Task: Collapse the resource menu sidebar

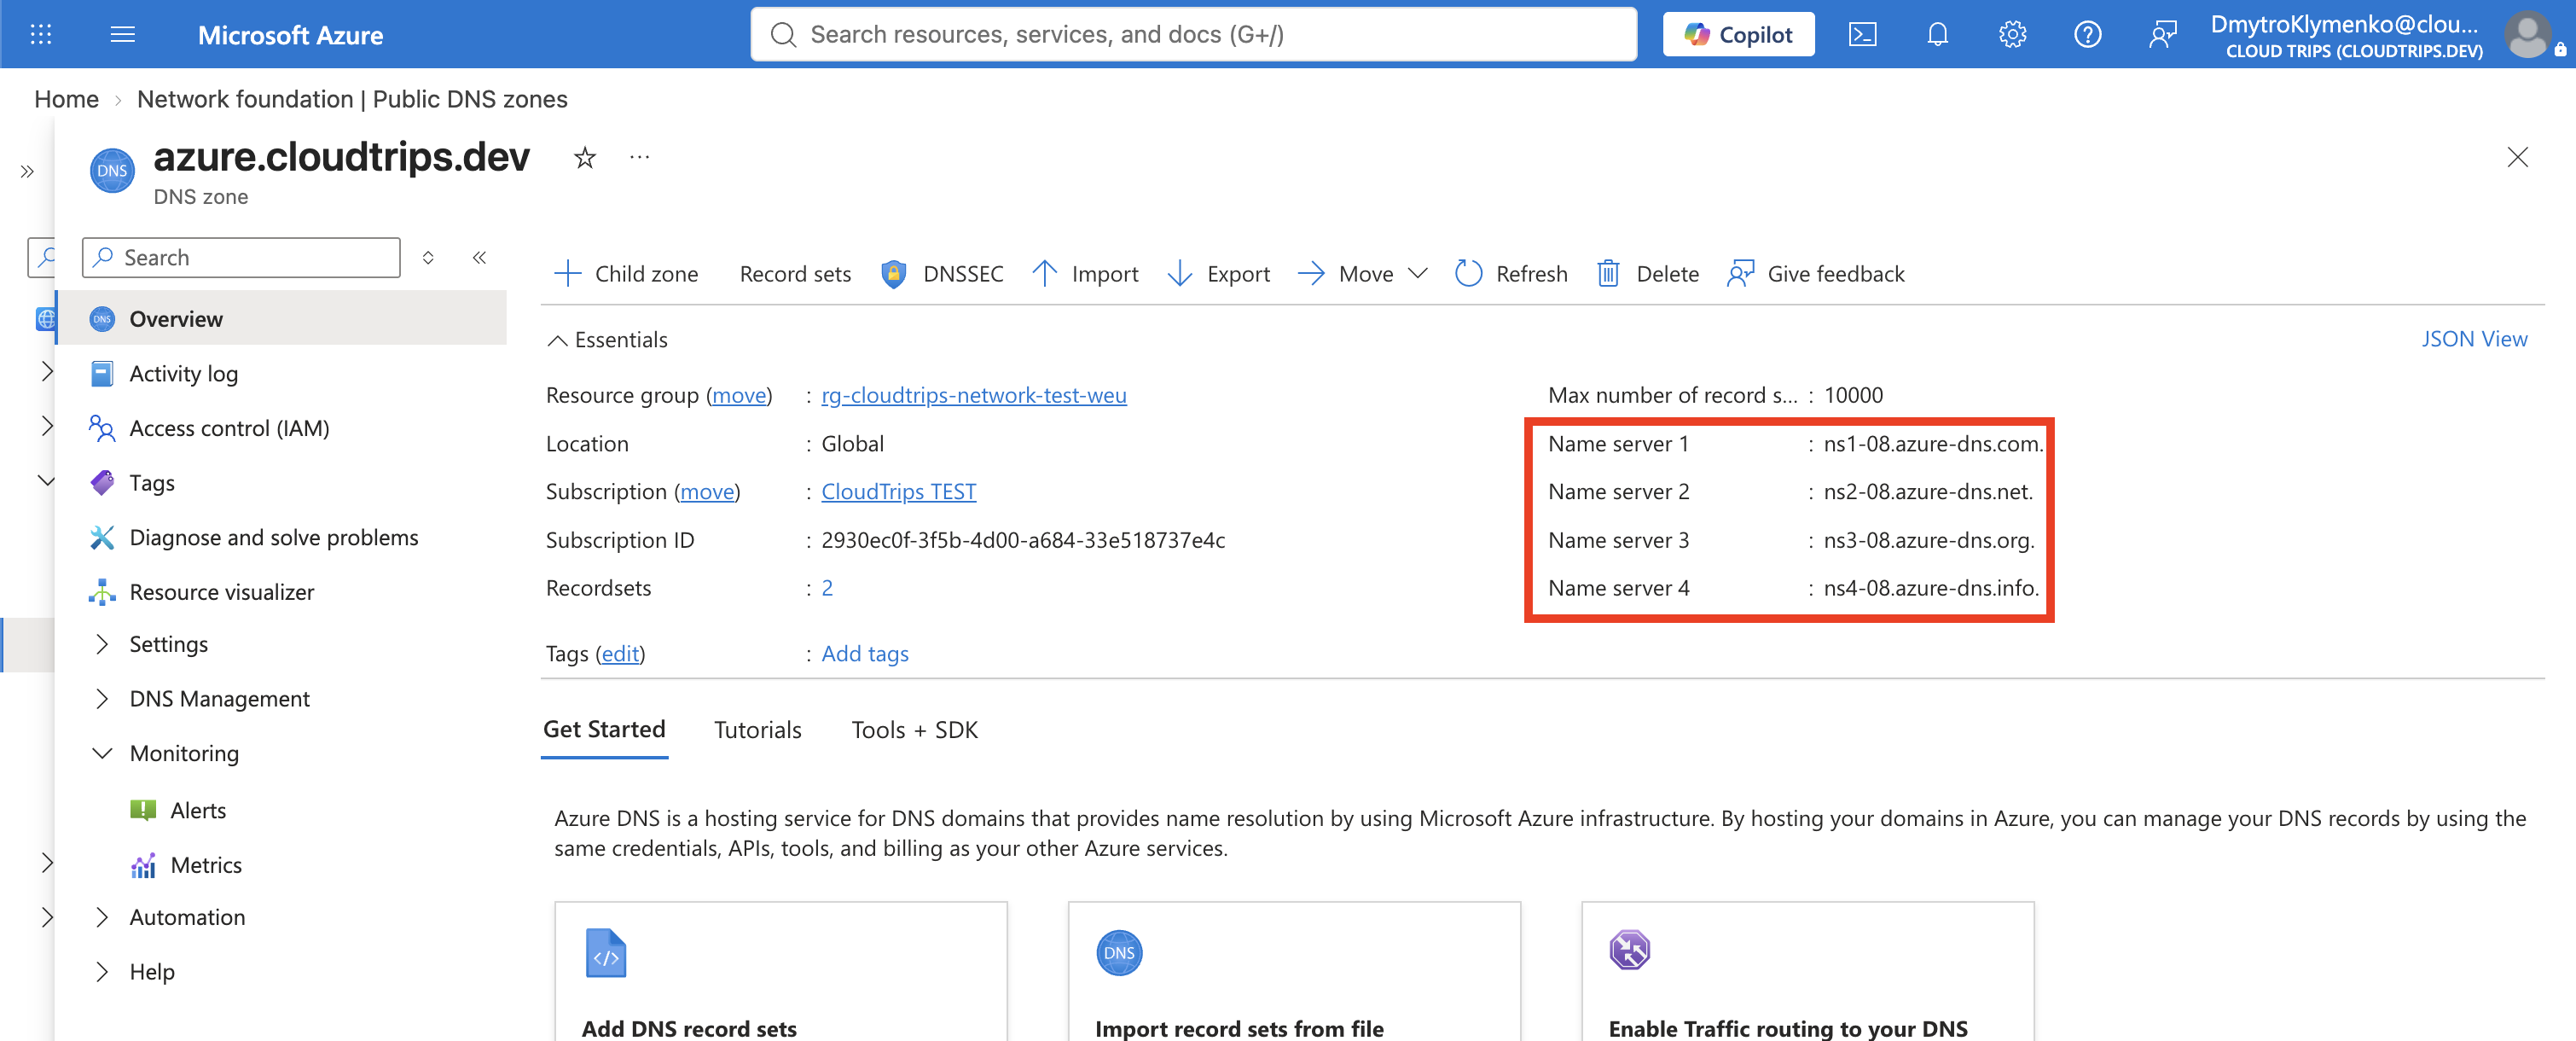Action: click(480, 257)
